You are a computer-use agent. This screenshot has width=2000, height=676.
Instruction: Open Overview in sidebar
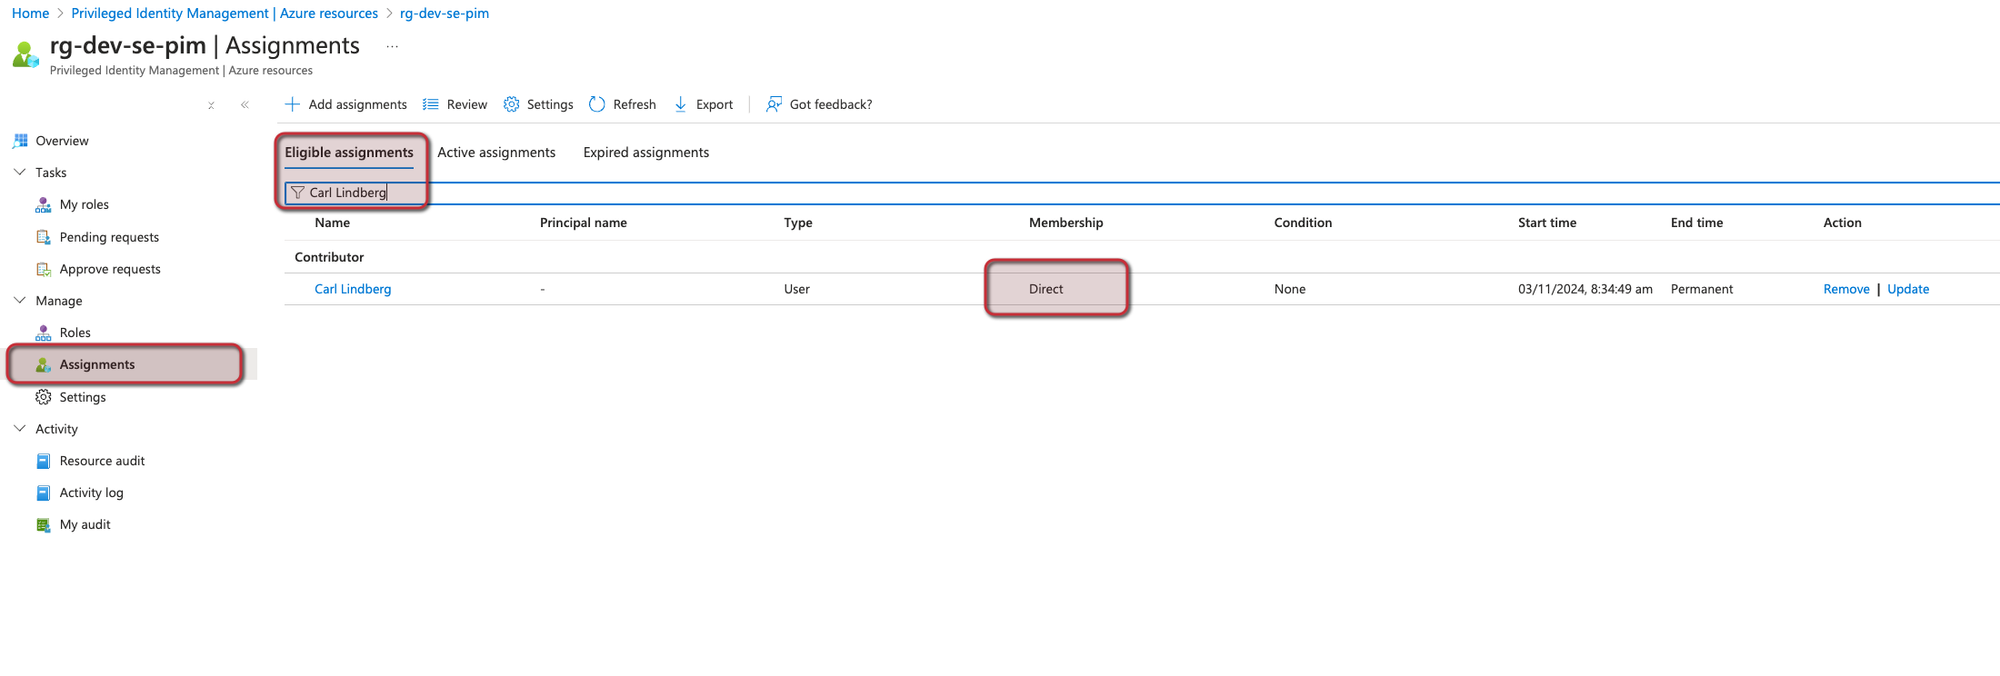pyautogui.click(x=62, y=141)
